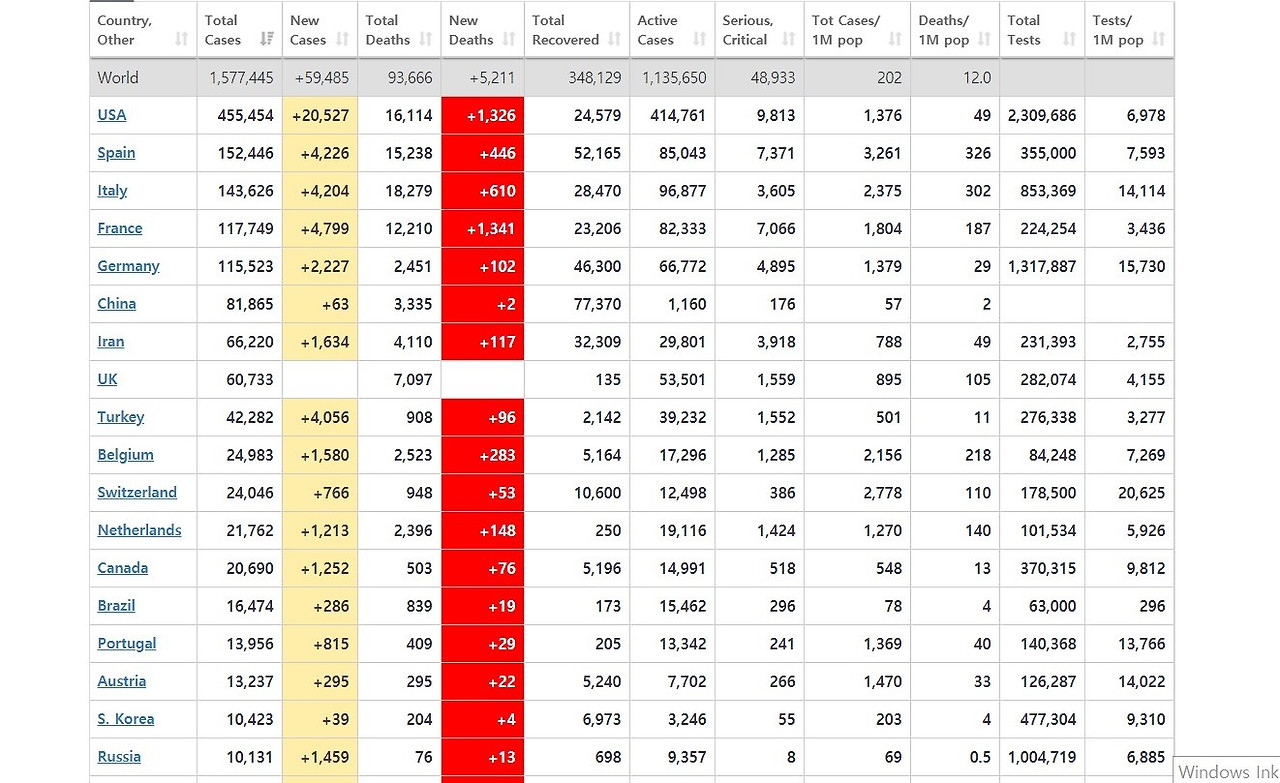Click the Windows Ink tooltip label
Viewport: 1280px width, 783px height.
1226,770
